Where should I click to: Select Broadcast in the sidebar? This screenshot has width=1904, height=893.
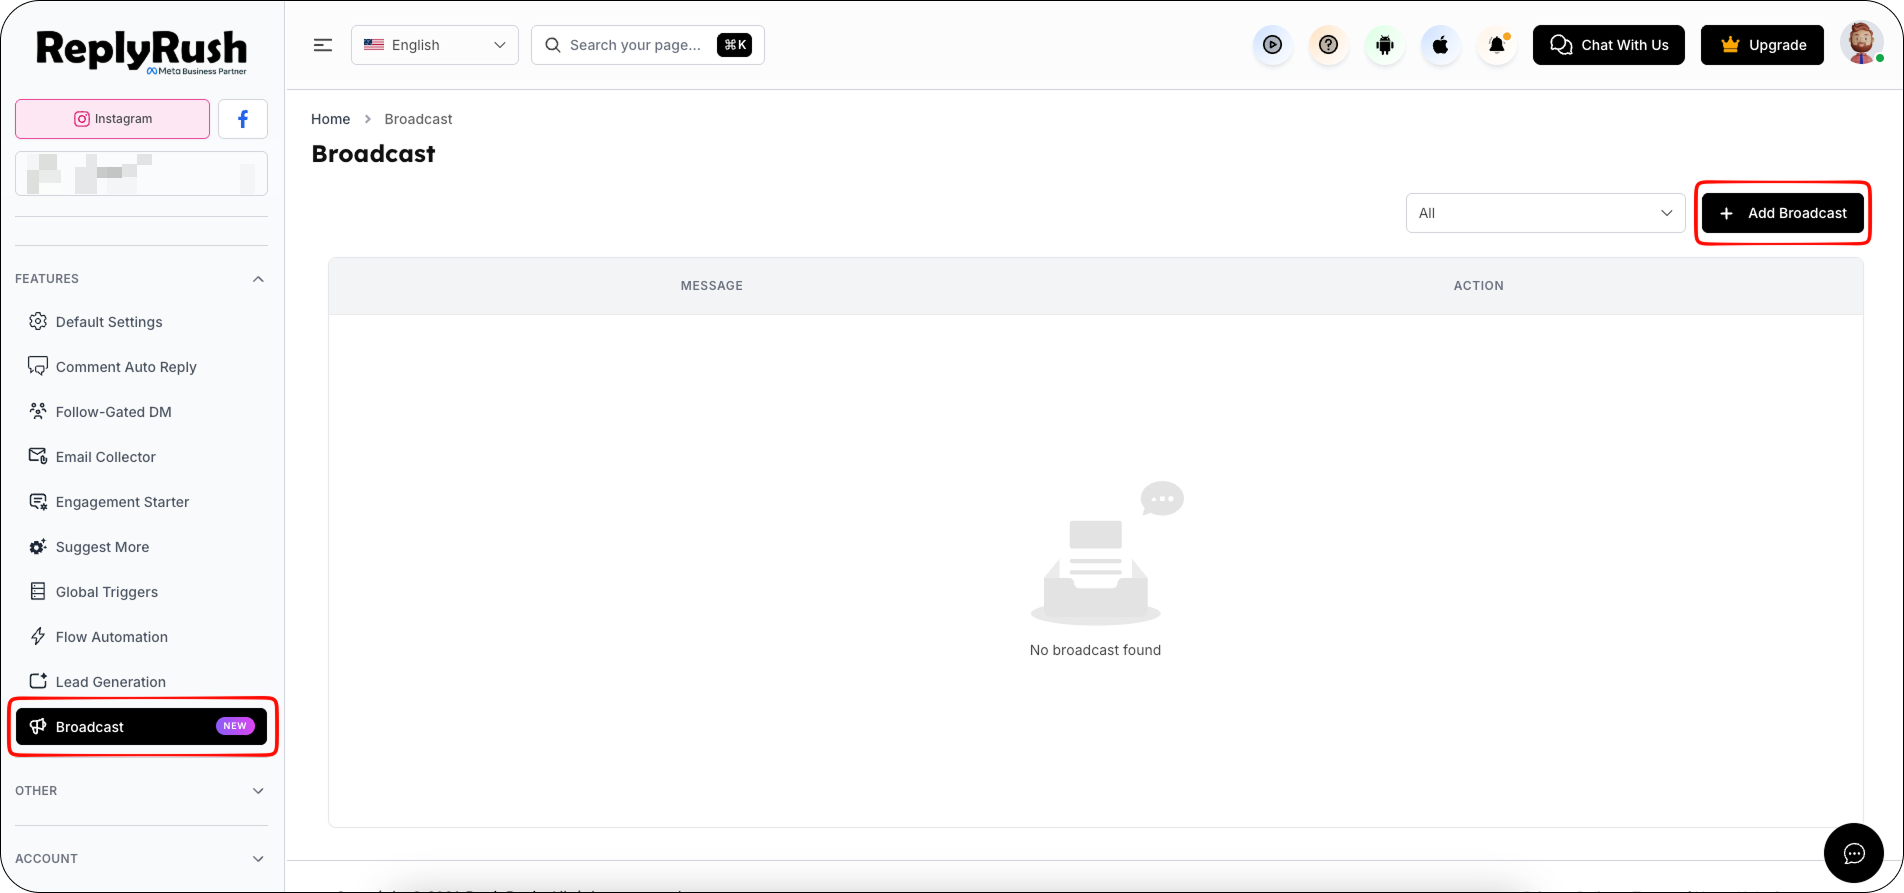pos(141,727)
